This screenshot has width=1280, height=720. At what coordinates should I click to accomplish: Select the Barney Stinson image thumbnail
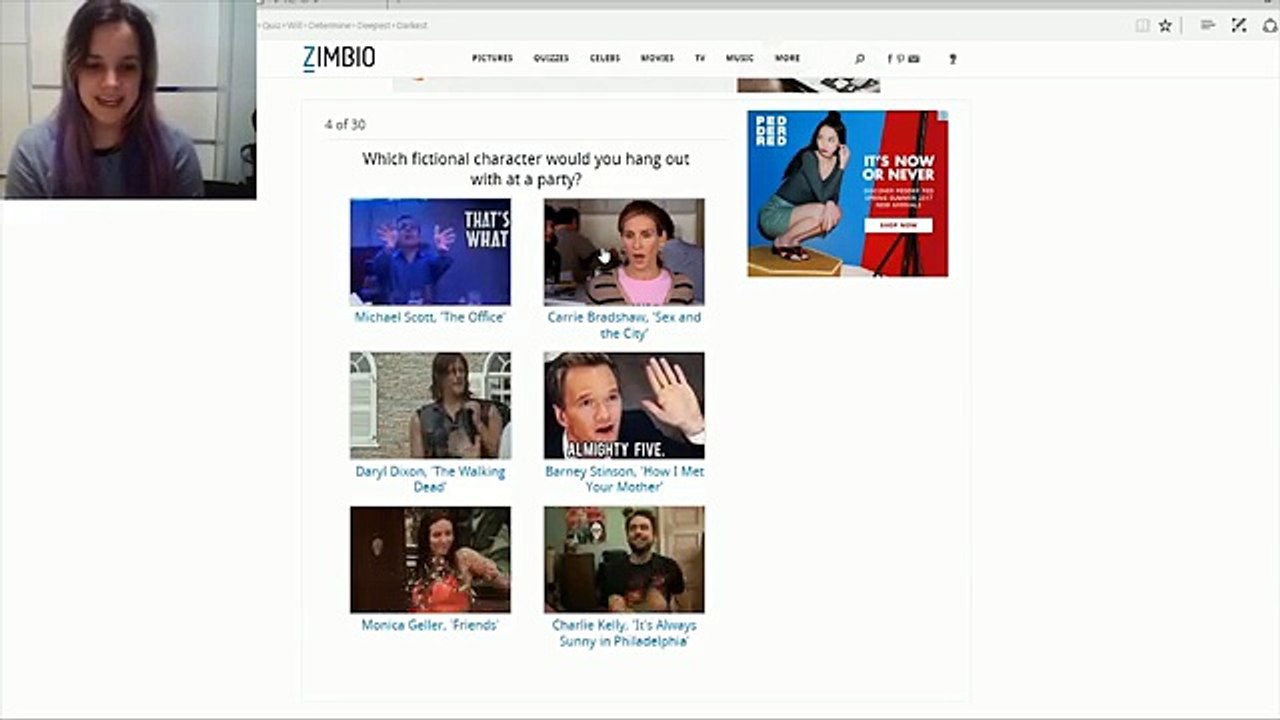[x=624, y=405]
